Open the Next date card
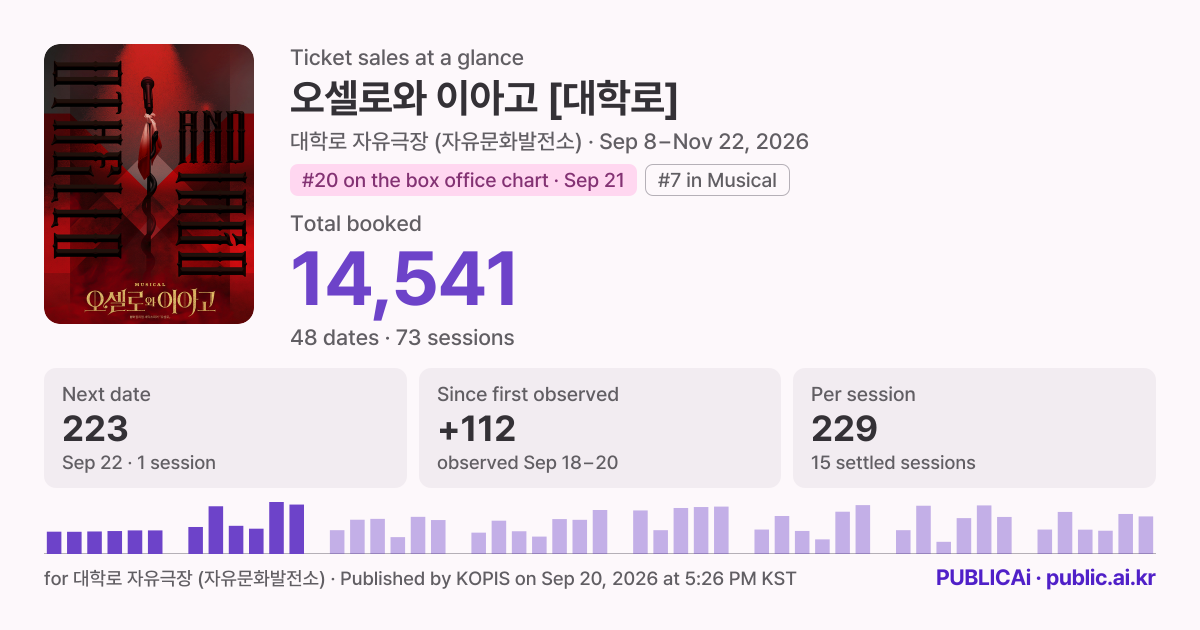The width and height of the screenshot is (1200, 630). 225,428
